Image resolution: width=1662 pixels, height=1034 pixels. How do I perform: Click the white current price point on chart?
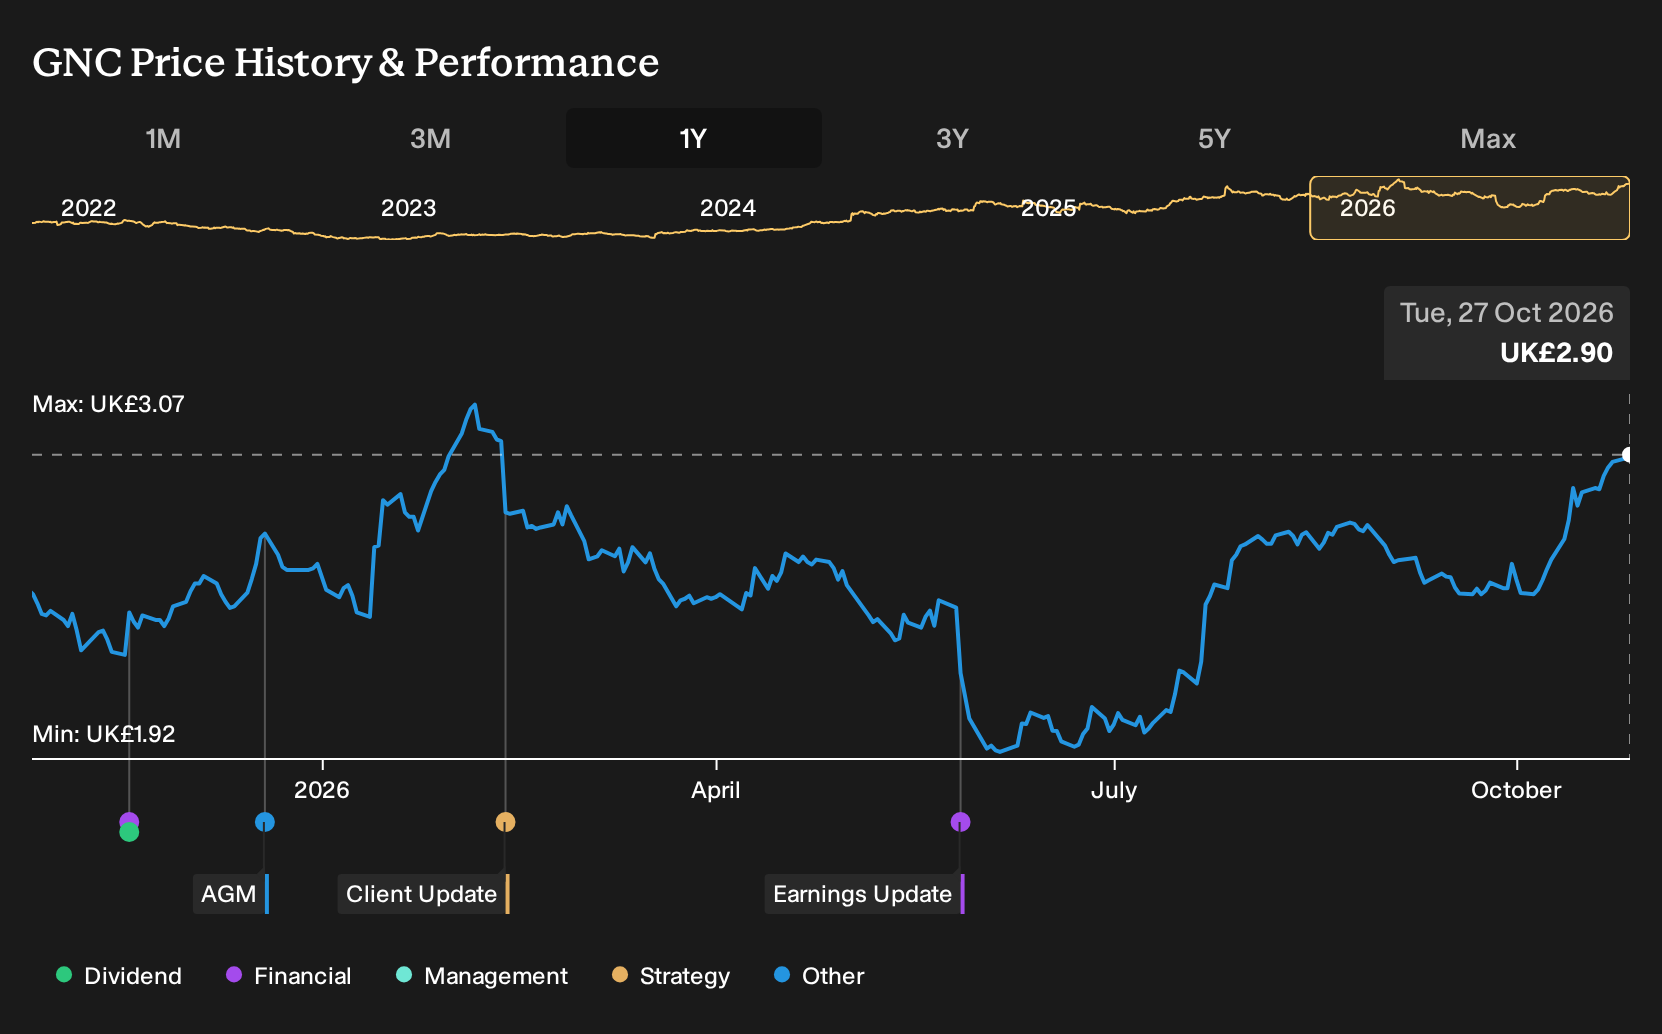pos(1628,455)
